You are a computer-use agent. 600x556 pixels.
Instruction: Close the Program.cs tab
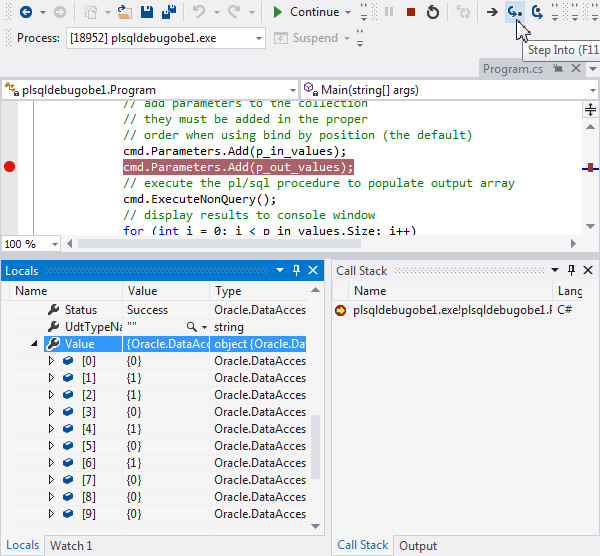[x=576, y=68]
